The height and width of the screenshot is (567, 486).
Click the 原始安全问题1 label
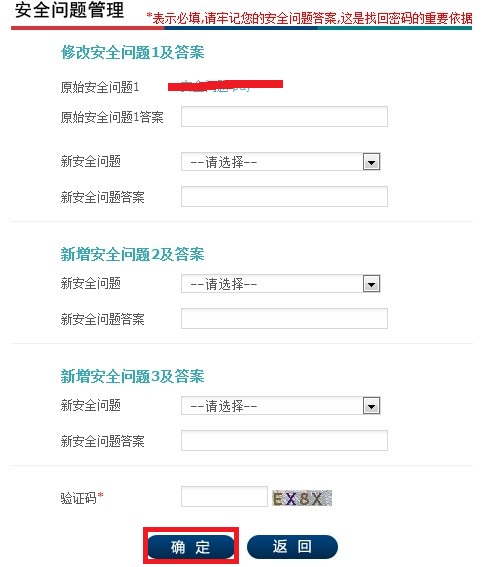[x=100, y=87]
